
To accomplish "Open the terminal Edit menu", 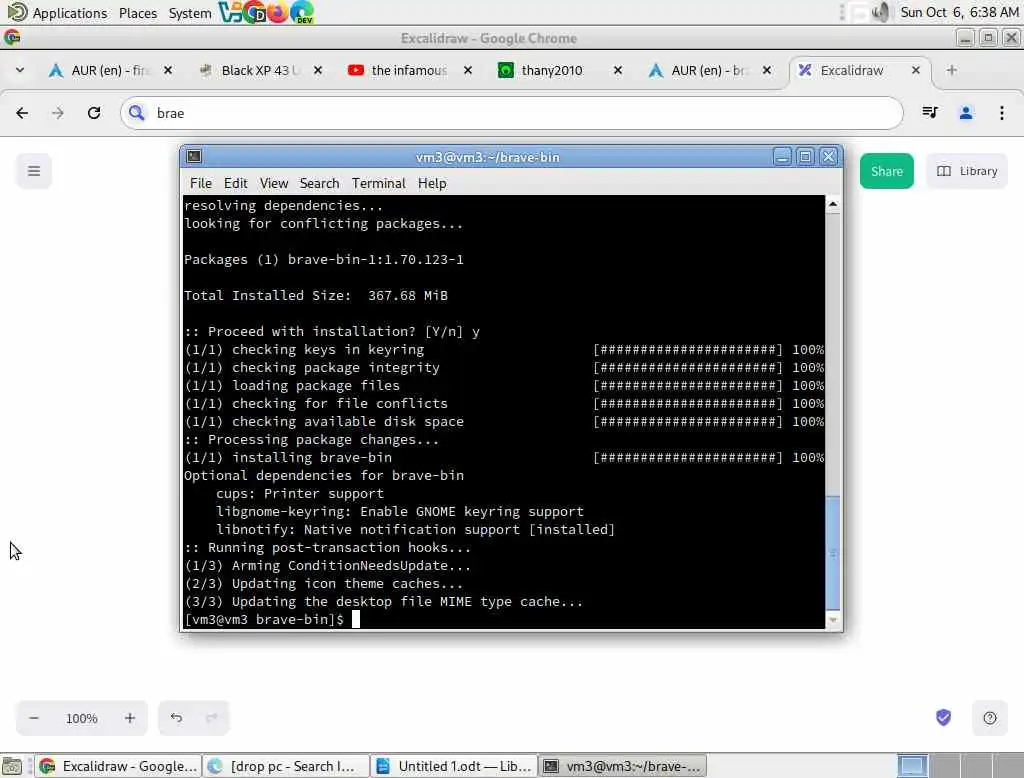I will pyautogui.click(x=235, y=184).
